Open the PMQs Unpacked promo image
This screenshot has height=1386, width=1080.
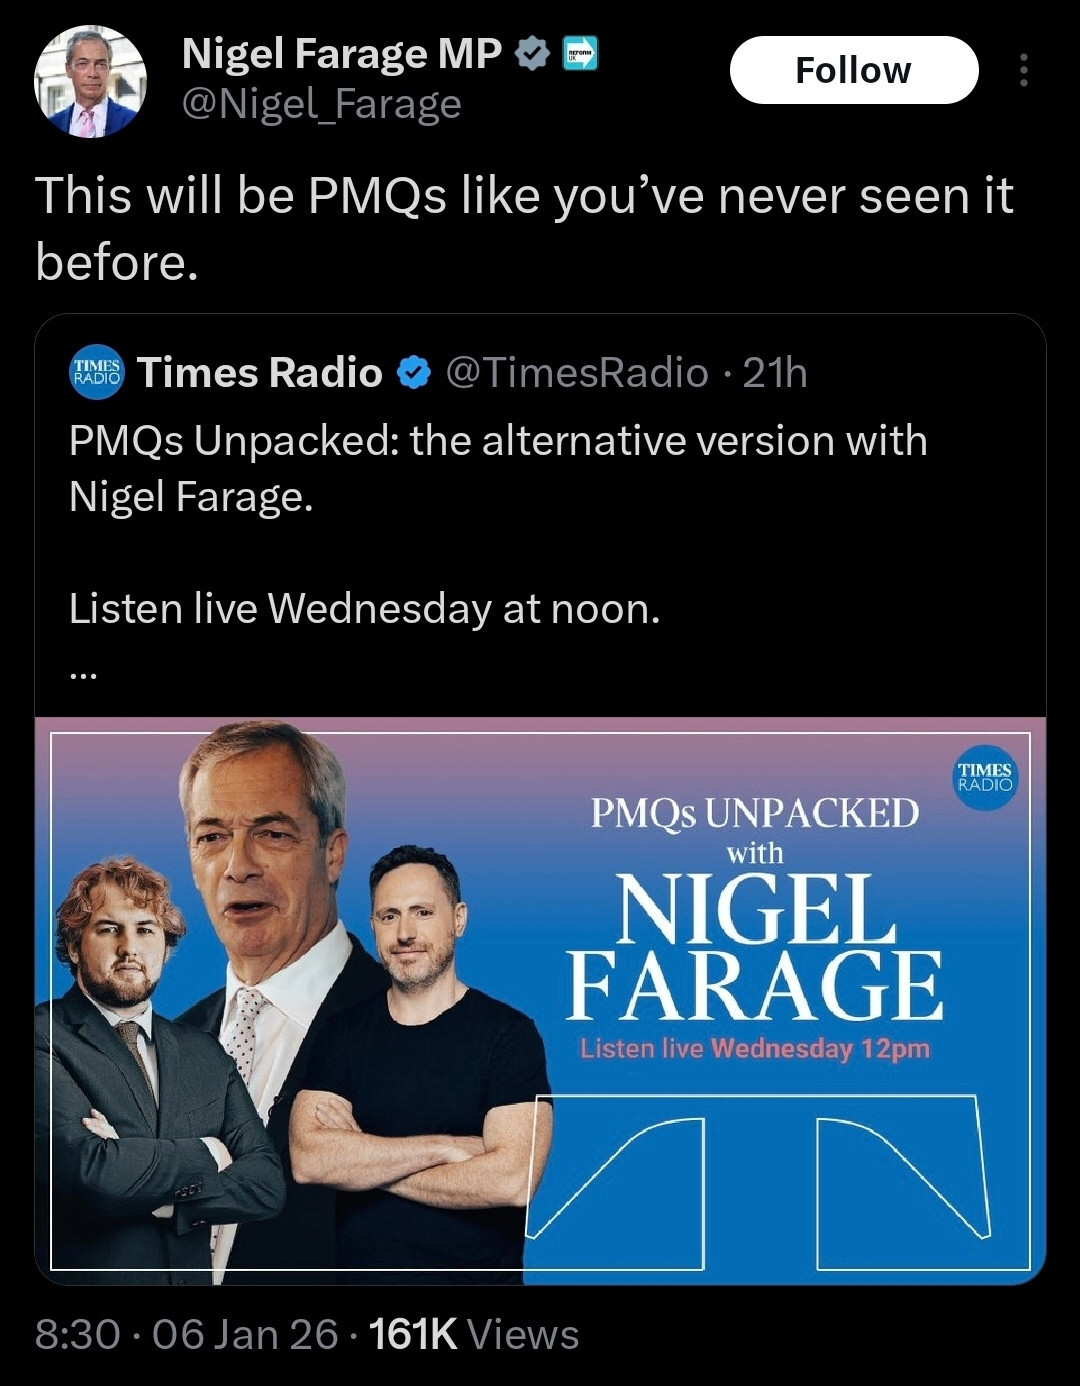540,1000
